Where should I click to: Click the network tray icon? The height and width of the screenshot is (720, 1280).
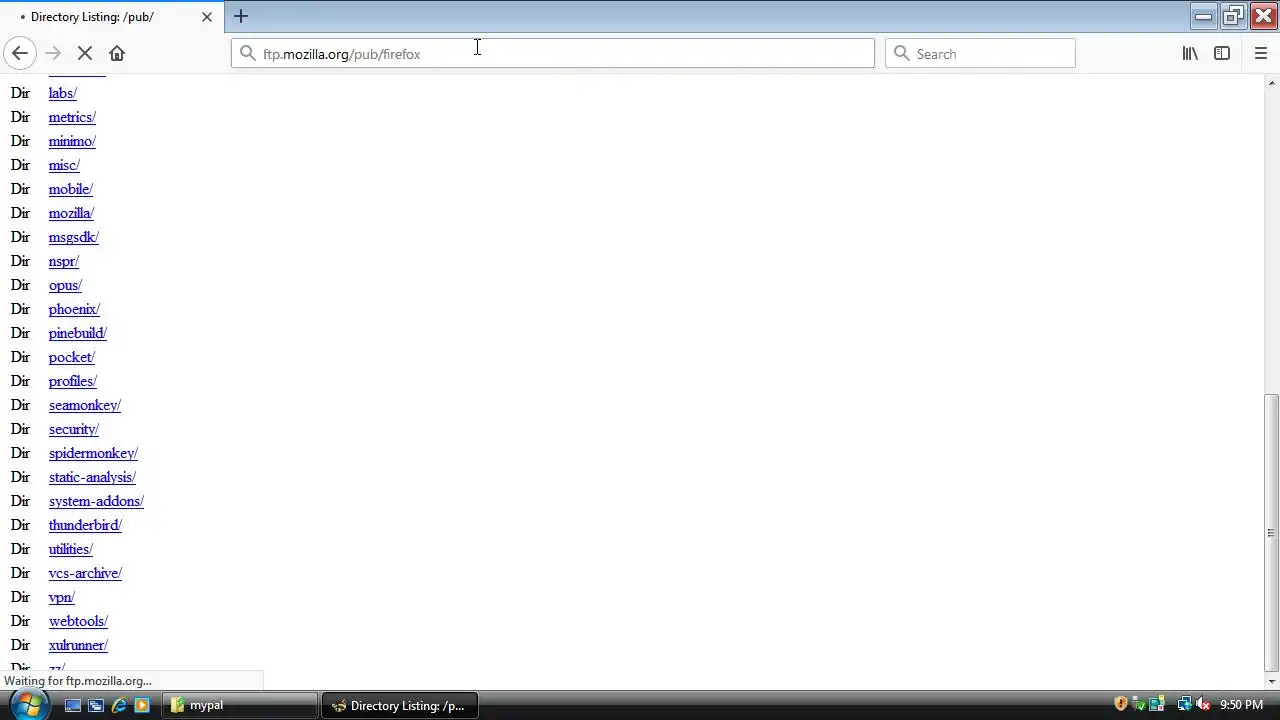point(1185,704)
